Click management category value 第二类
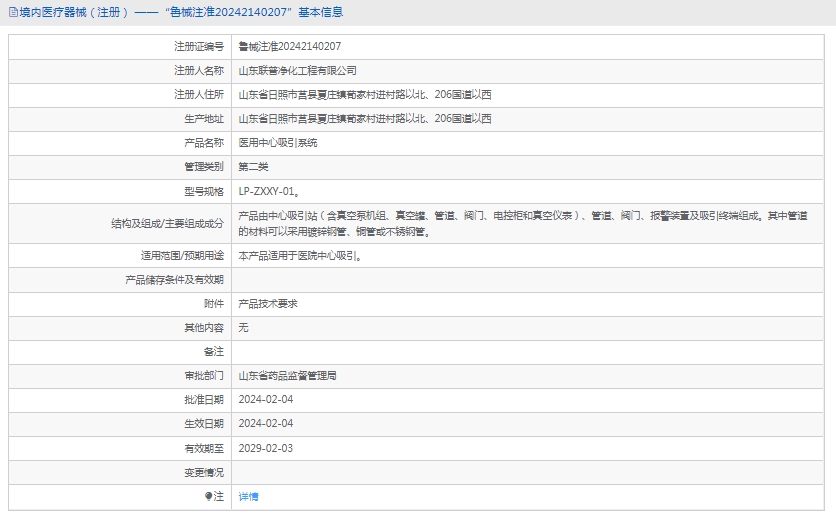836x519 pixels. pyautogui.click(x=253, y=167)
